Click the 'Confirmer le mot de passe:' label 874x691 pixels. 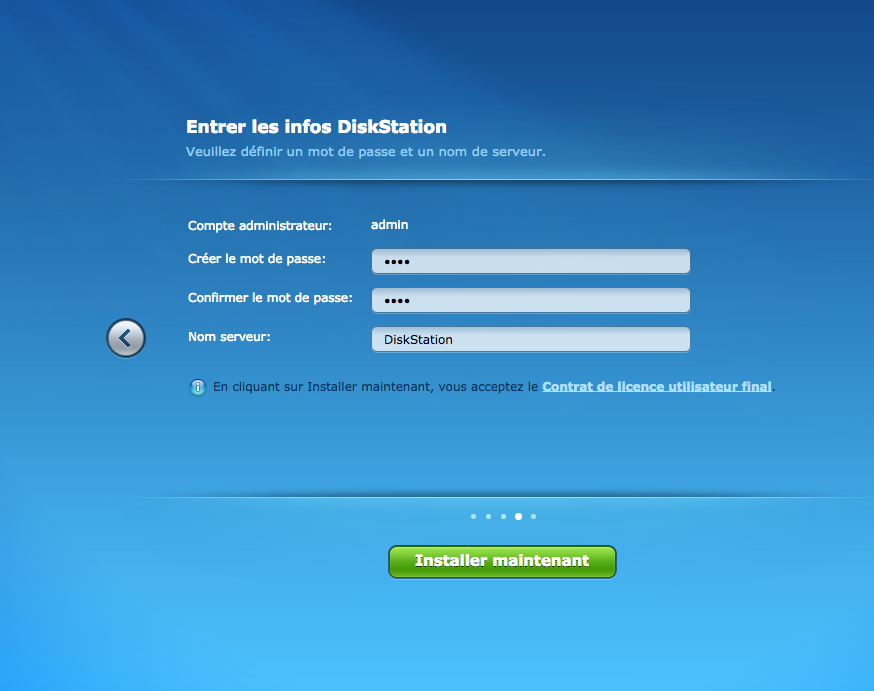[x=270, y=298]
